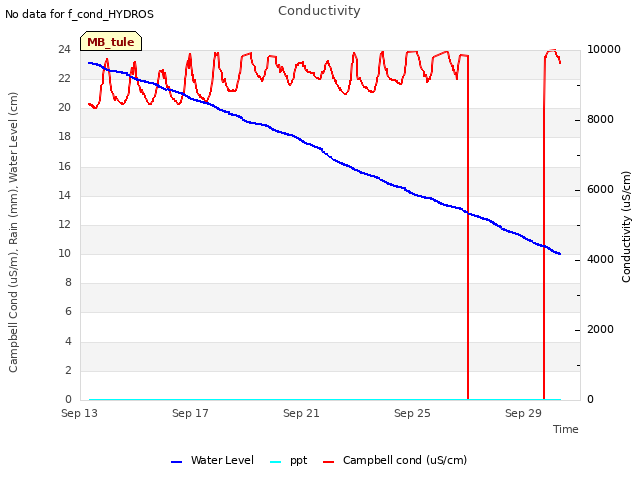Click the 6000 right-axis tick label

click(x=600, y=190)
